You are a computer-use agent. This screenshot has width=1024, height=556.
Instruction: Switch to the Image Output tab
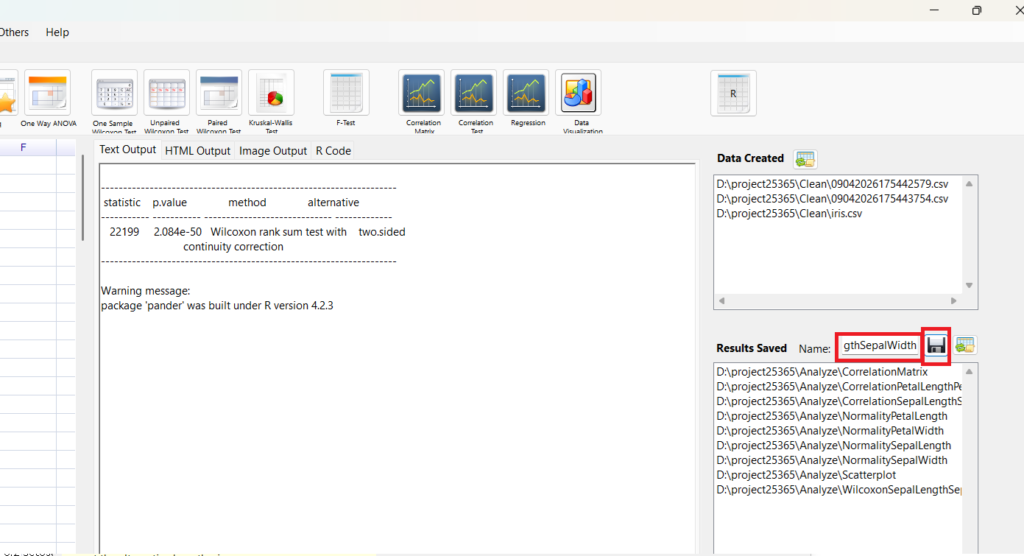click(x=273, y=151)
